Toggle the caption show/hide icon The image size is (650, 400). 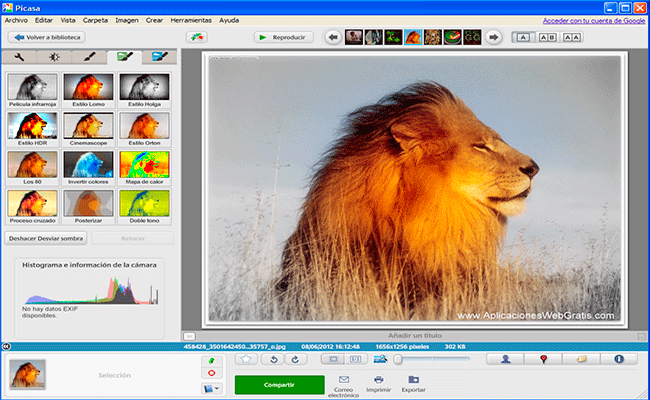(189, 336)
